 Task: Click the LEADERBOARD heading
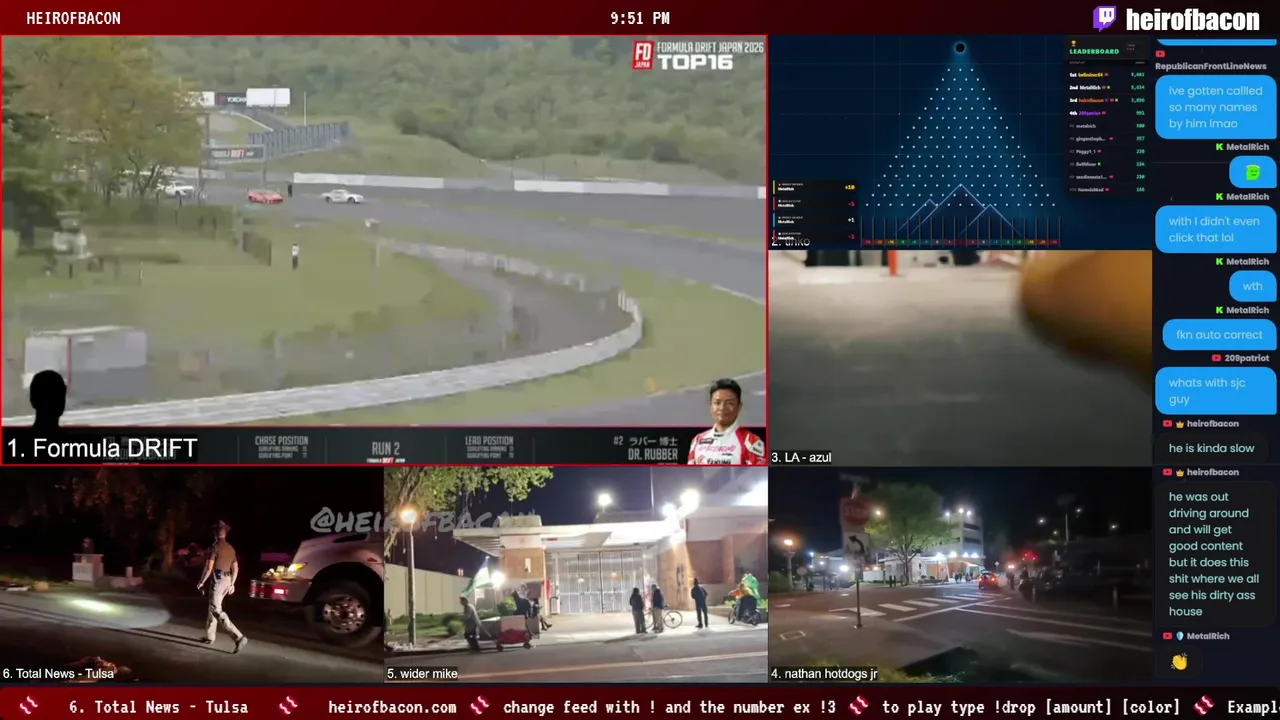pyautogui.click(x=1094, y=51)
